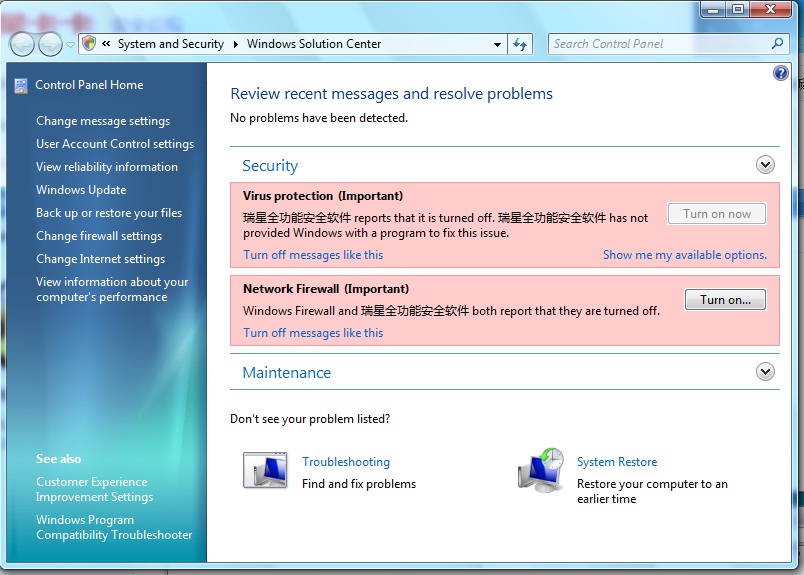Click the System Restore clock icon
The image size is (804, 575).
pyautogui.click(x=540, y=470)
